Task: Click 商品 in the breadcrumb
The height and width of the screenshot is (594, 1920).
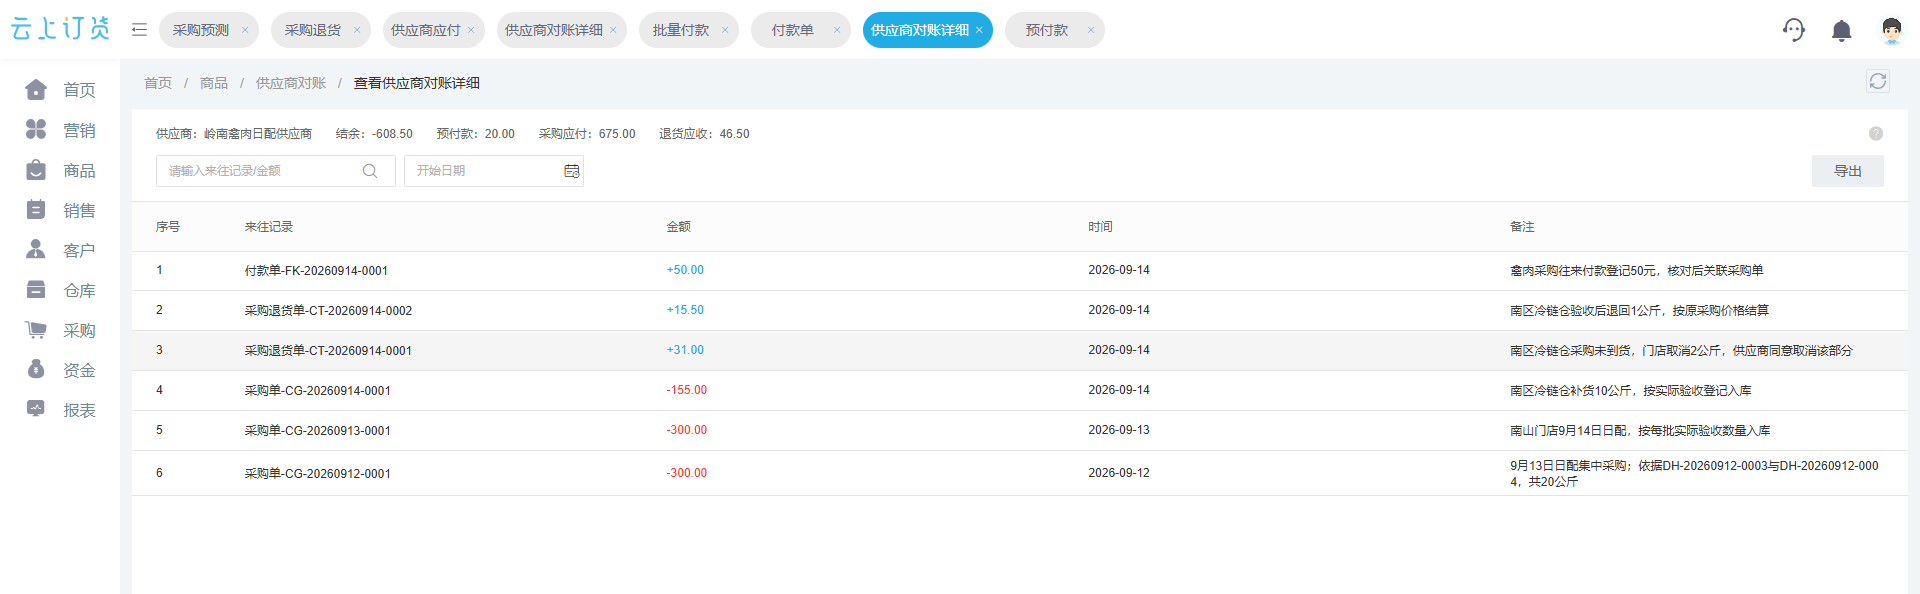Action: [214, 83]
